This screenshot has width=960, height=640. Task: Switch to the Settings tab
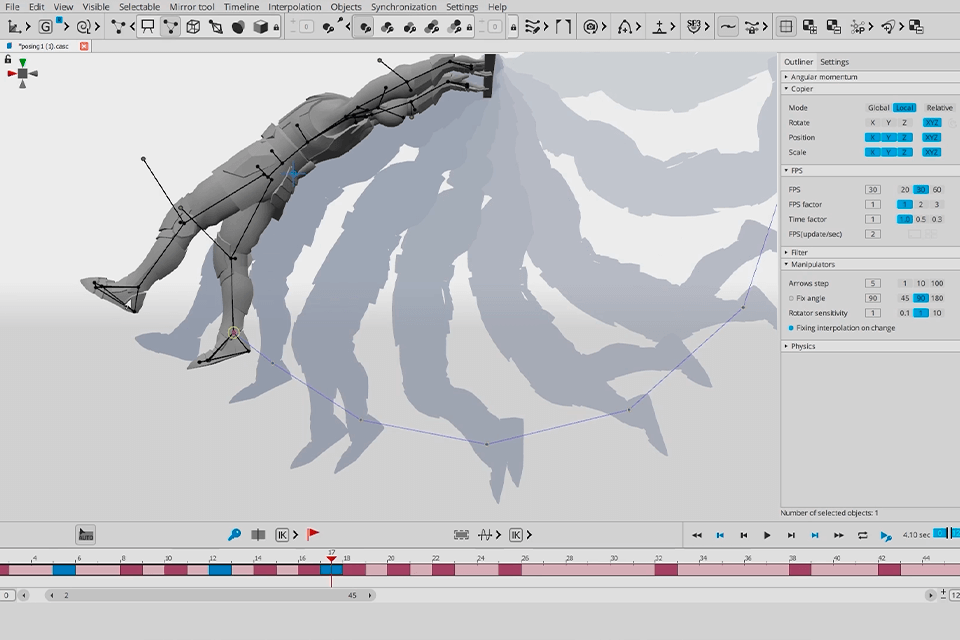(x=834, y=62)
